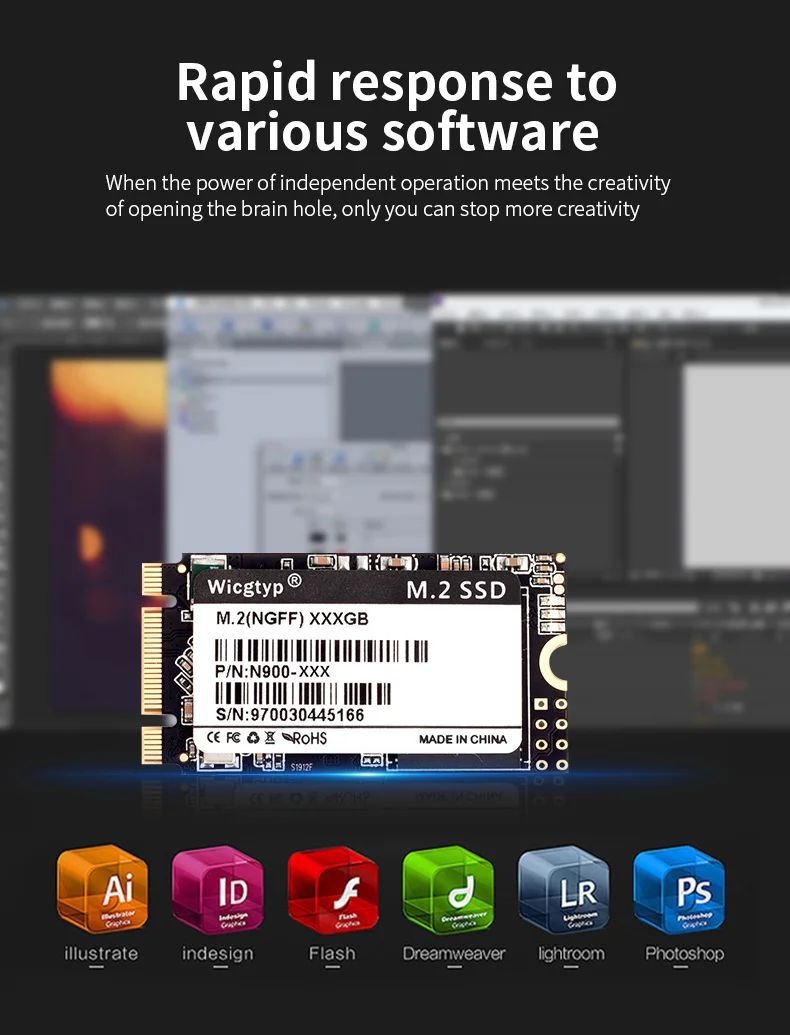
Task: Click the "M.2 SSD" text on the label
Action: click(x=456, y=590)
